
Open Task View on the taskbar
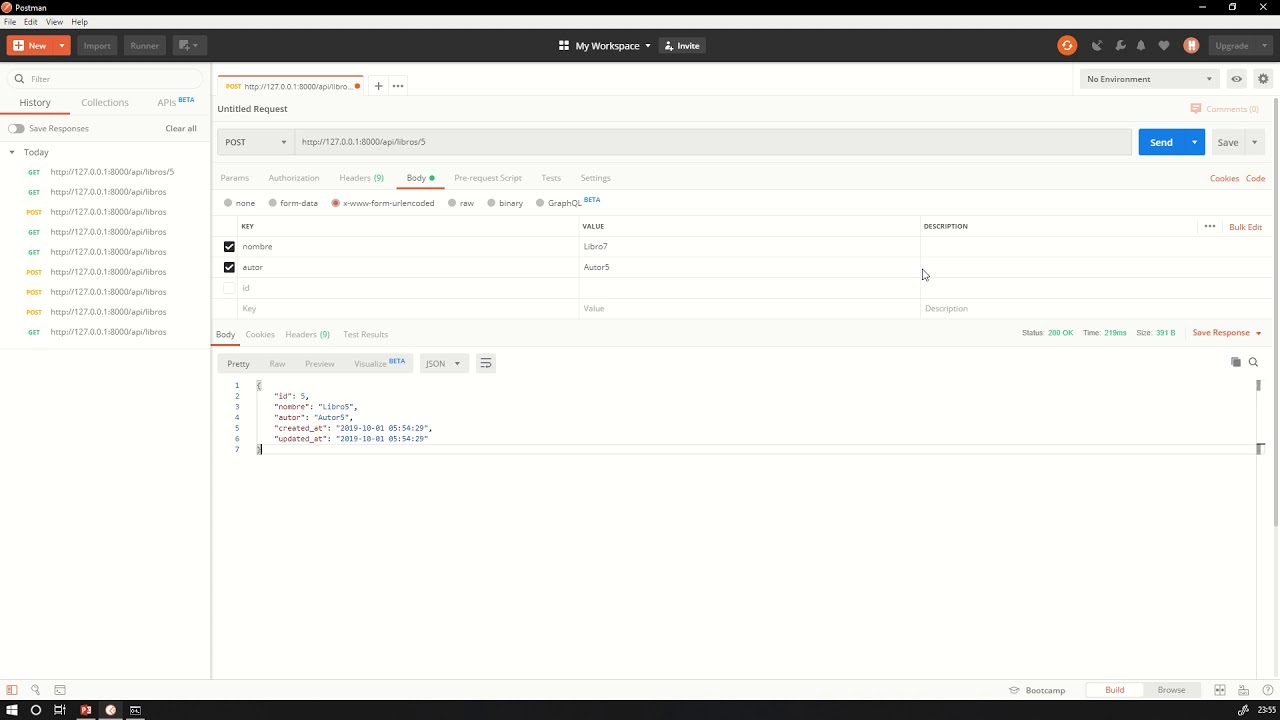click(x=60, y=710)
